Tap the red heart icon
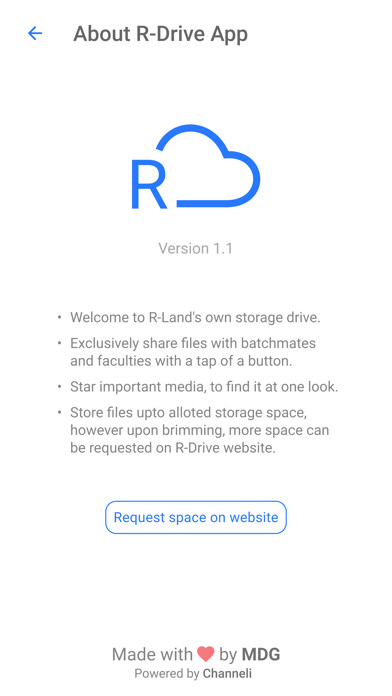 (206, 654)
